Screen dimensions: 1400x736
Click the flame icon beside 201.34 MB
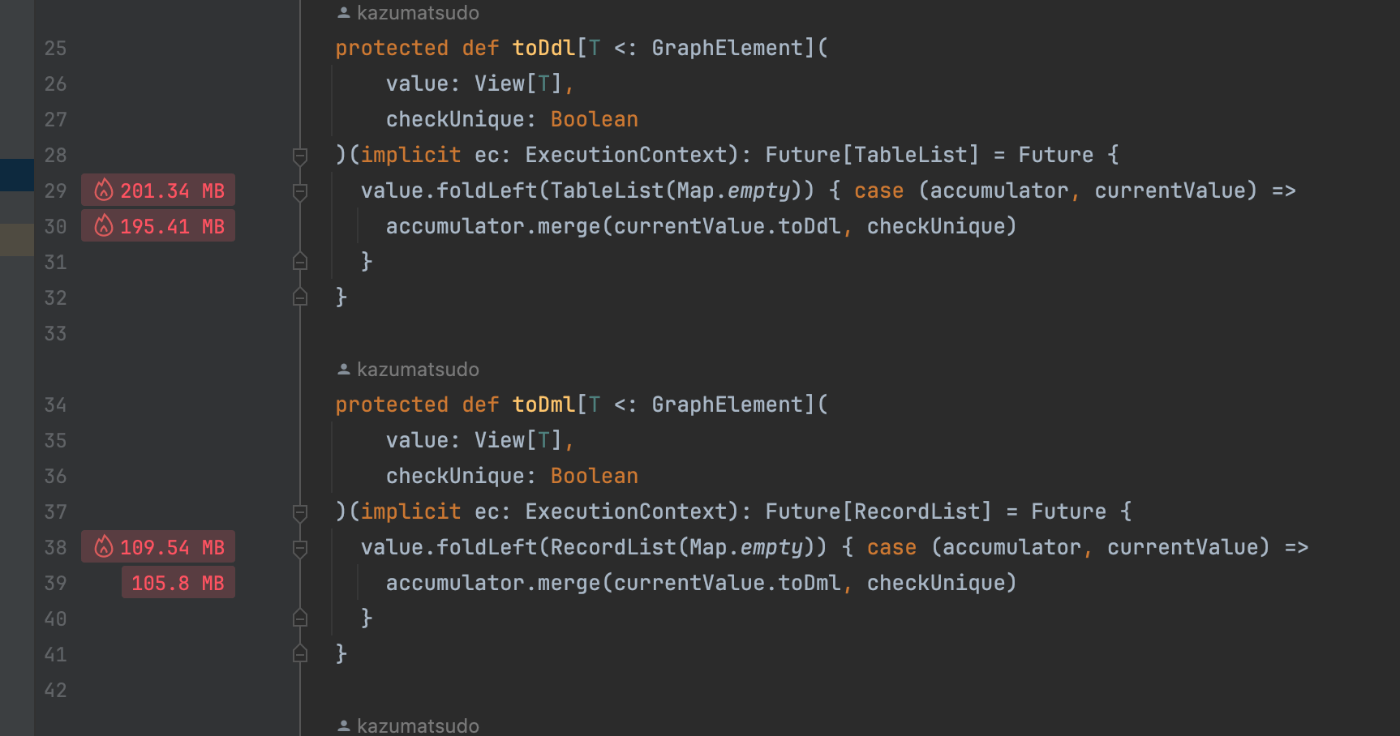point(104,191)
